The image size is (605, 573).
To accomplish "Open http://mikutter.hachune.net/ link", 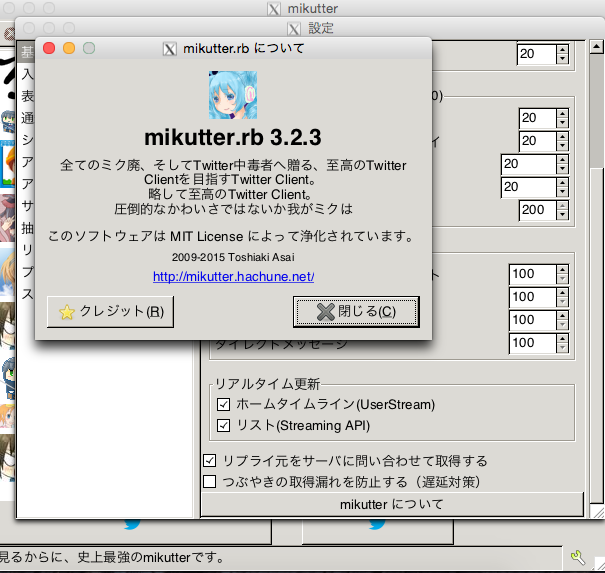I will click(233, 277).
